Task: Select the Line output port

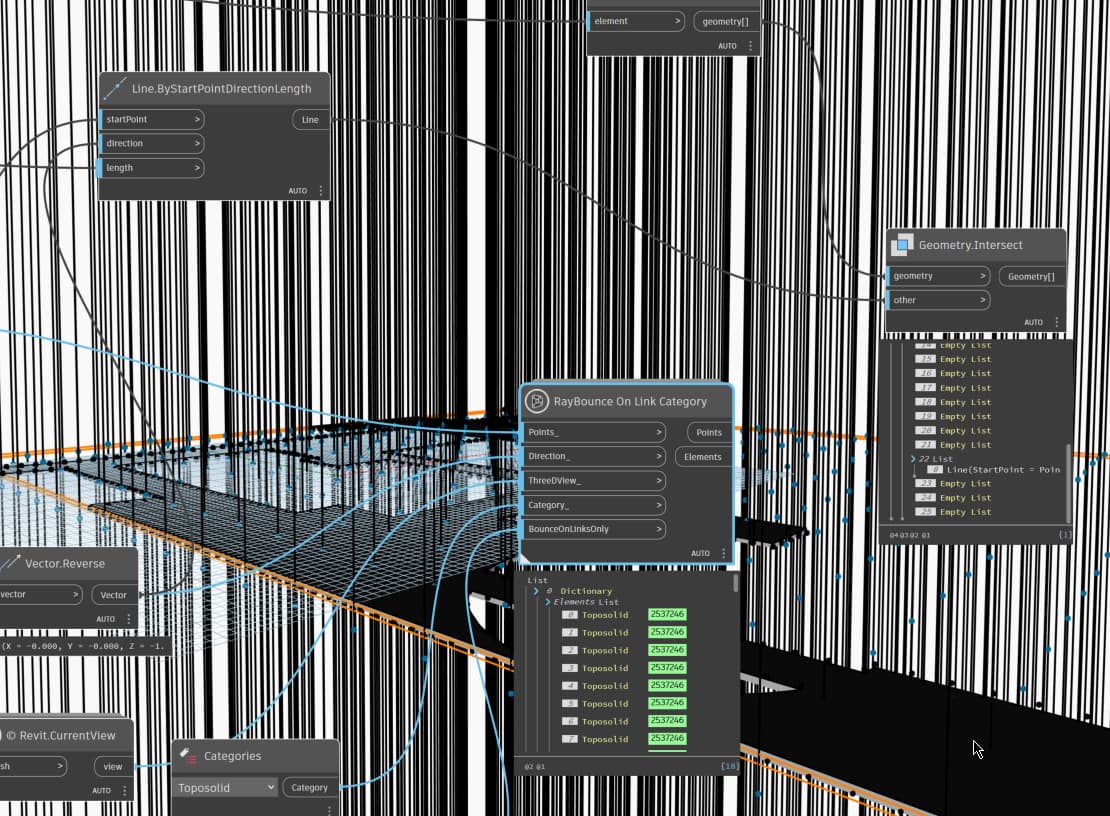Action: (x=310, y=120)
